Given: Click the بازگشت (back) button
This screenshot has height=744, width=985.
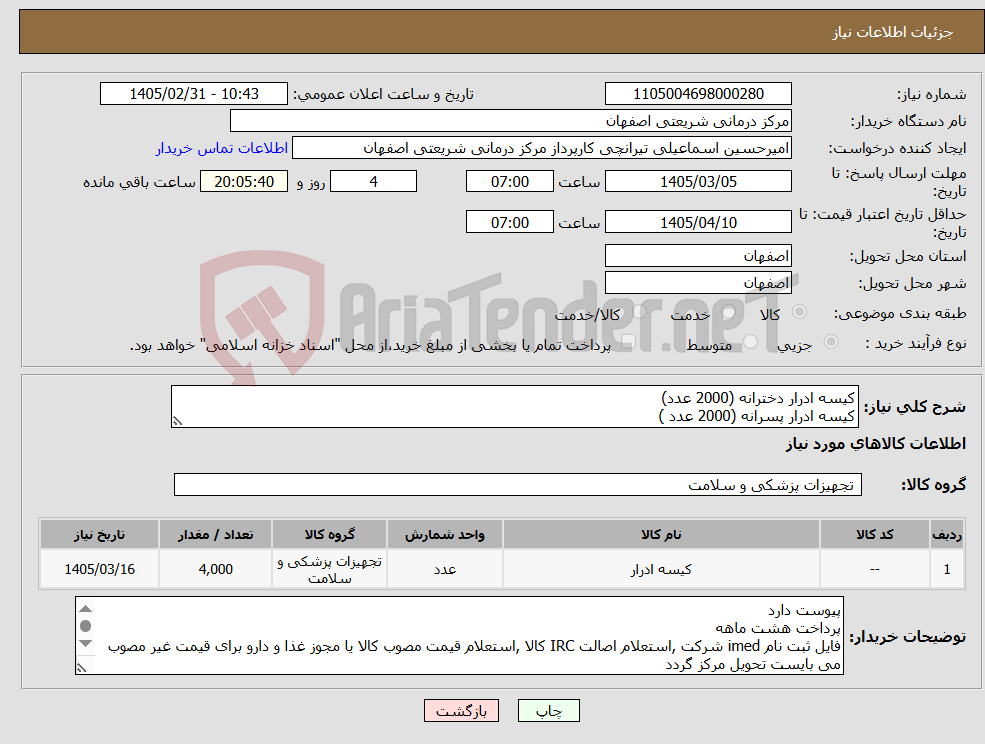Looking at the screenshot, I should [x=461, y=711].
